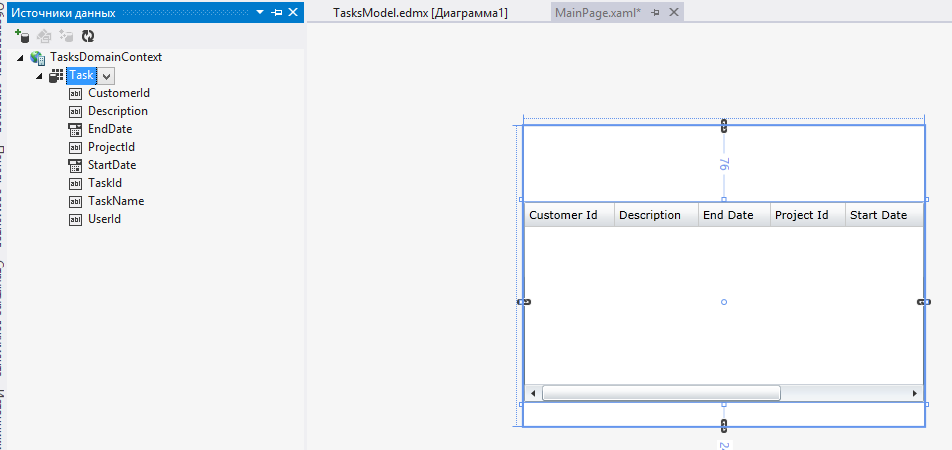Click the Add New Data Source icon
The width and height of the screenshot is (952, 450).
point(22,36)
